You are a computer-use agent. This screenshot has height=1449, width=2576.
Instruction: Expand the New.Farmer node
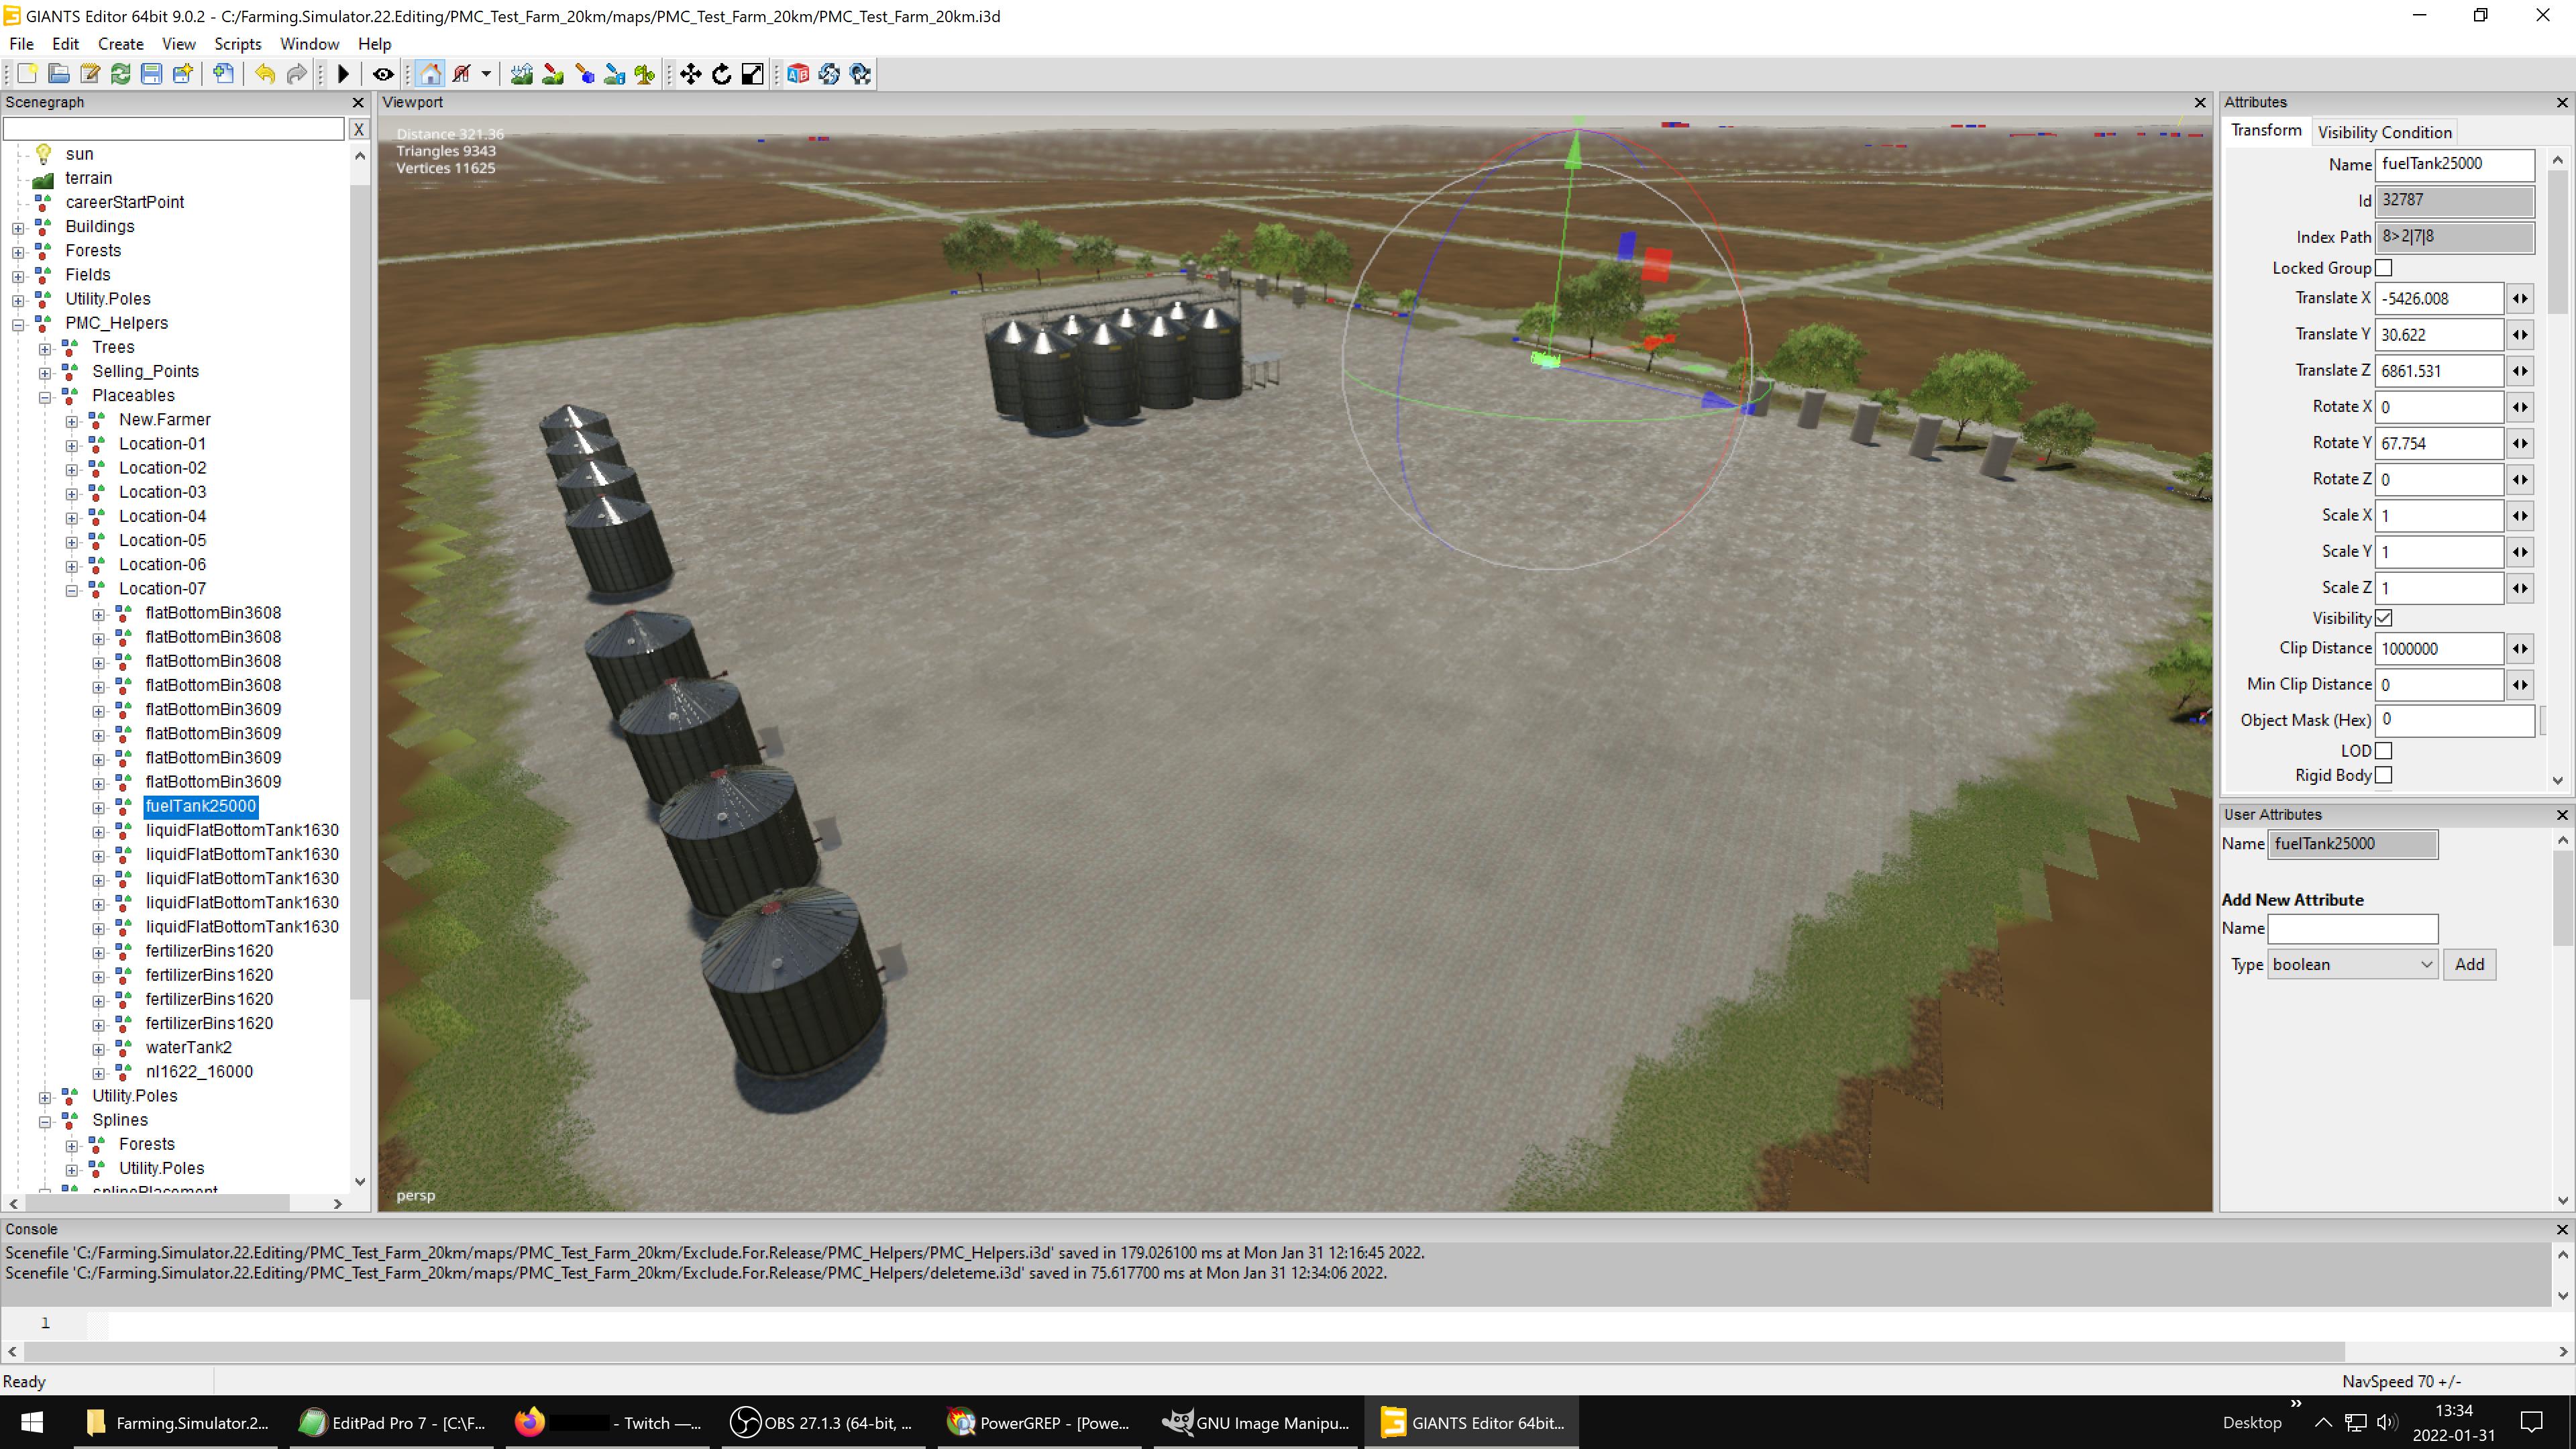coord(72,421)
